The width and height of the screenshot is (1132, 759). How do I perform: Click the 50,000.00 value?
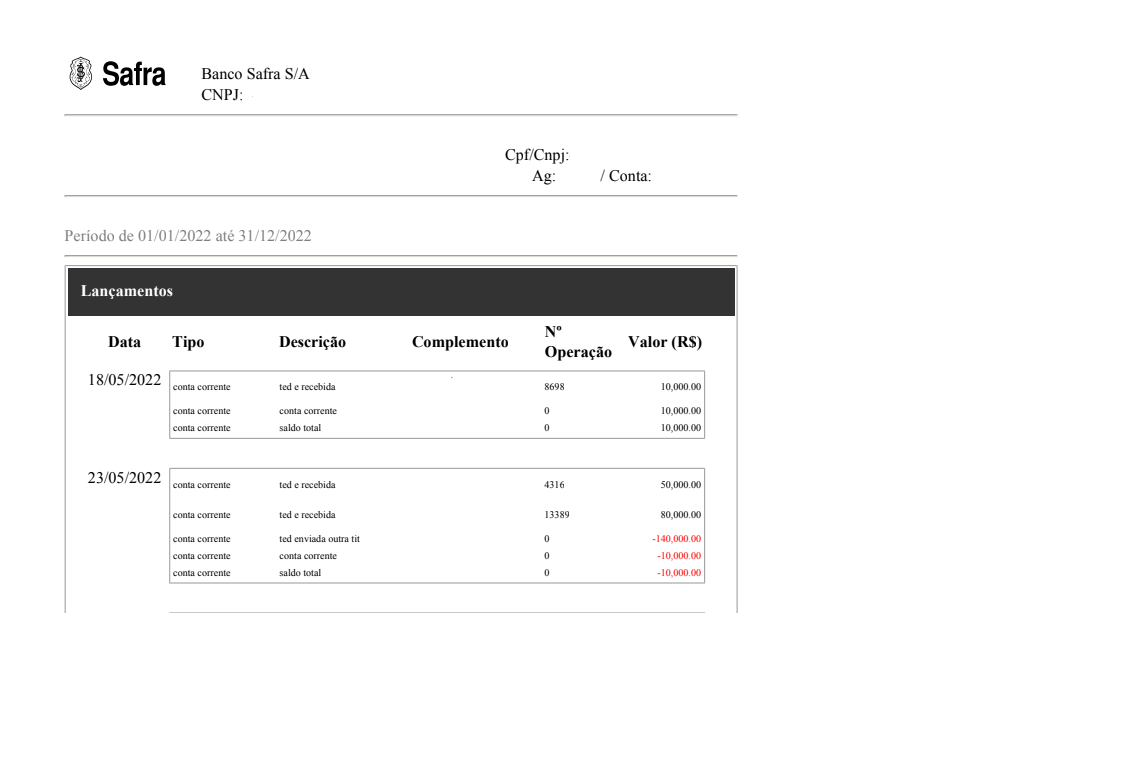point(680,485)
